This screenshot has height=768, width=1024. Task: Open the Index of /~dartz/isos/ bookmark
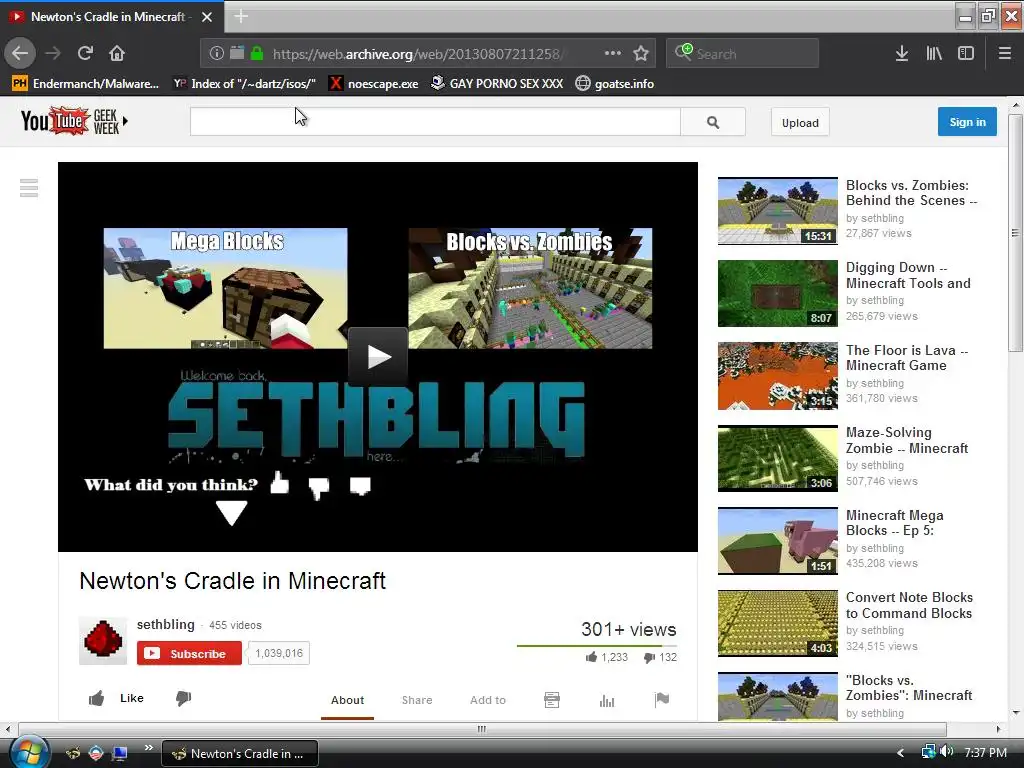pos(244,84)
